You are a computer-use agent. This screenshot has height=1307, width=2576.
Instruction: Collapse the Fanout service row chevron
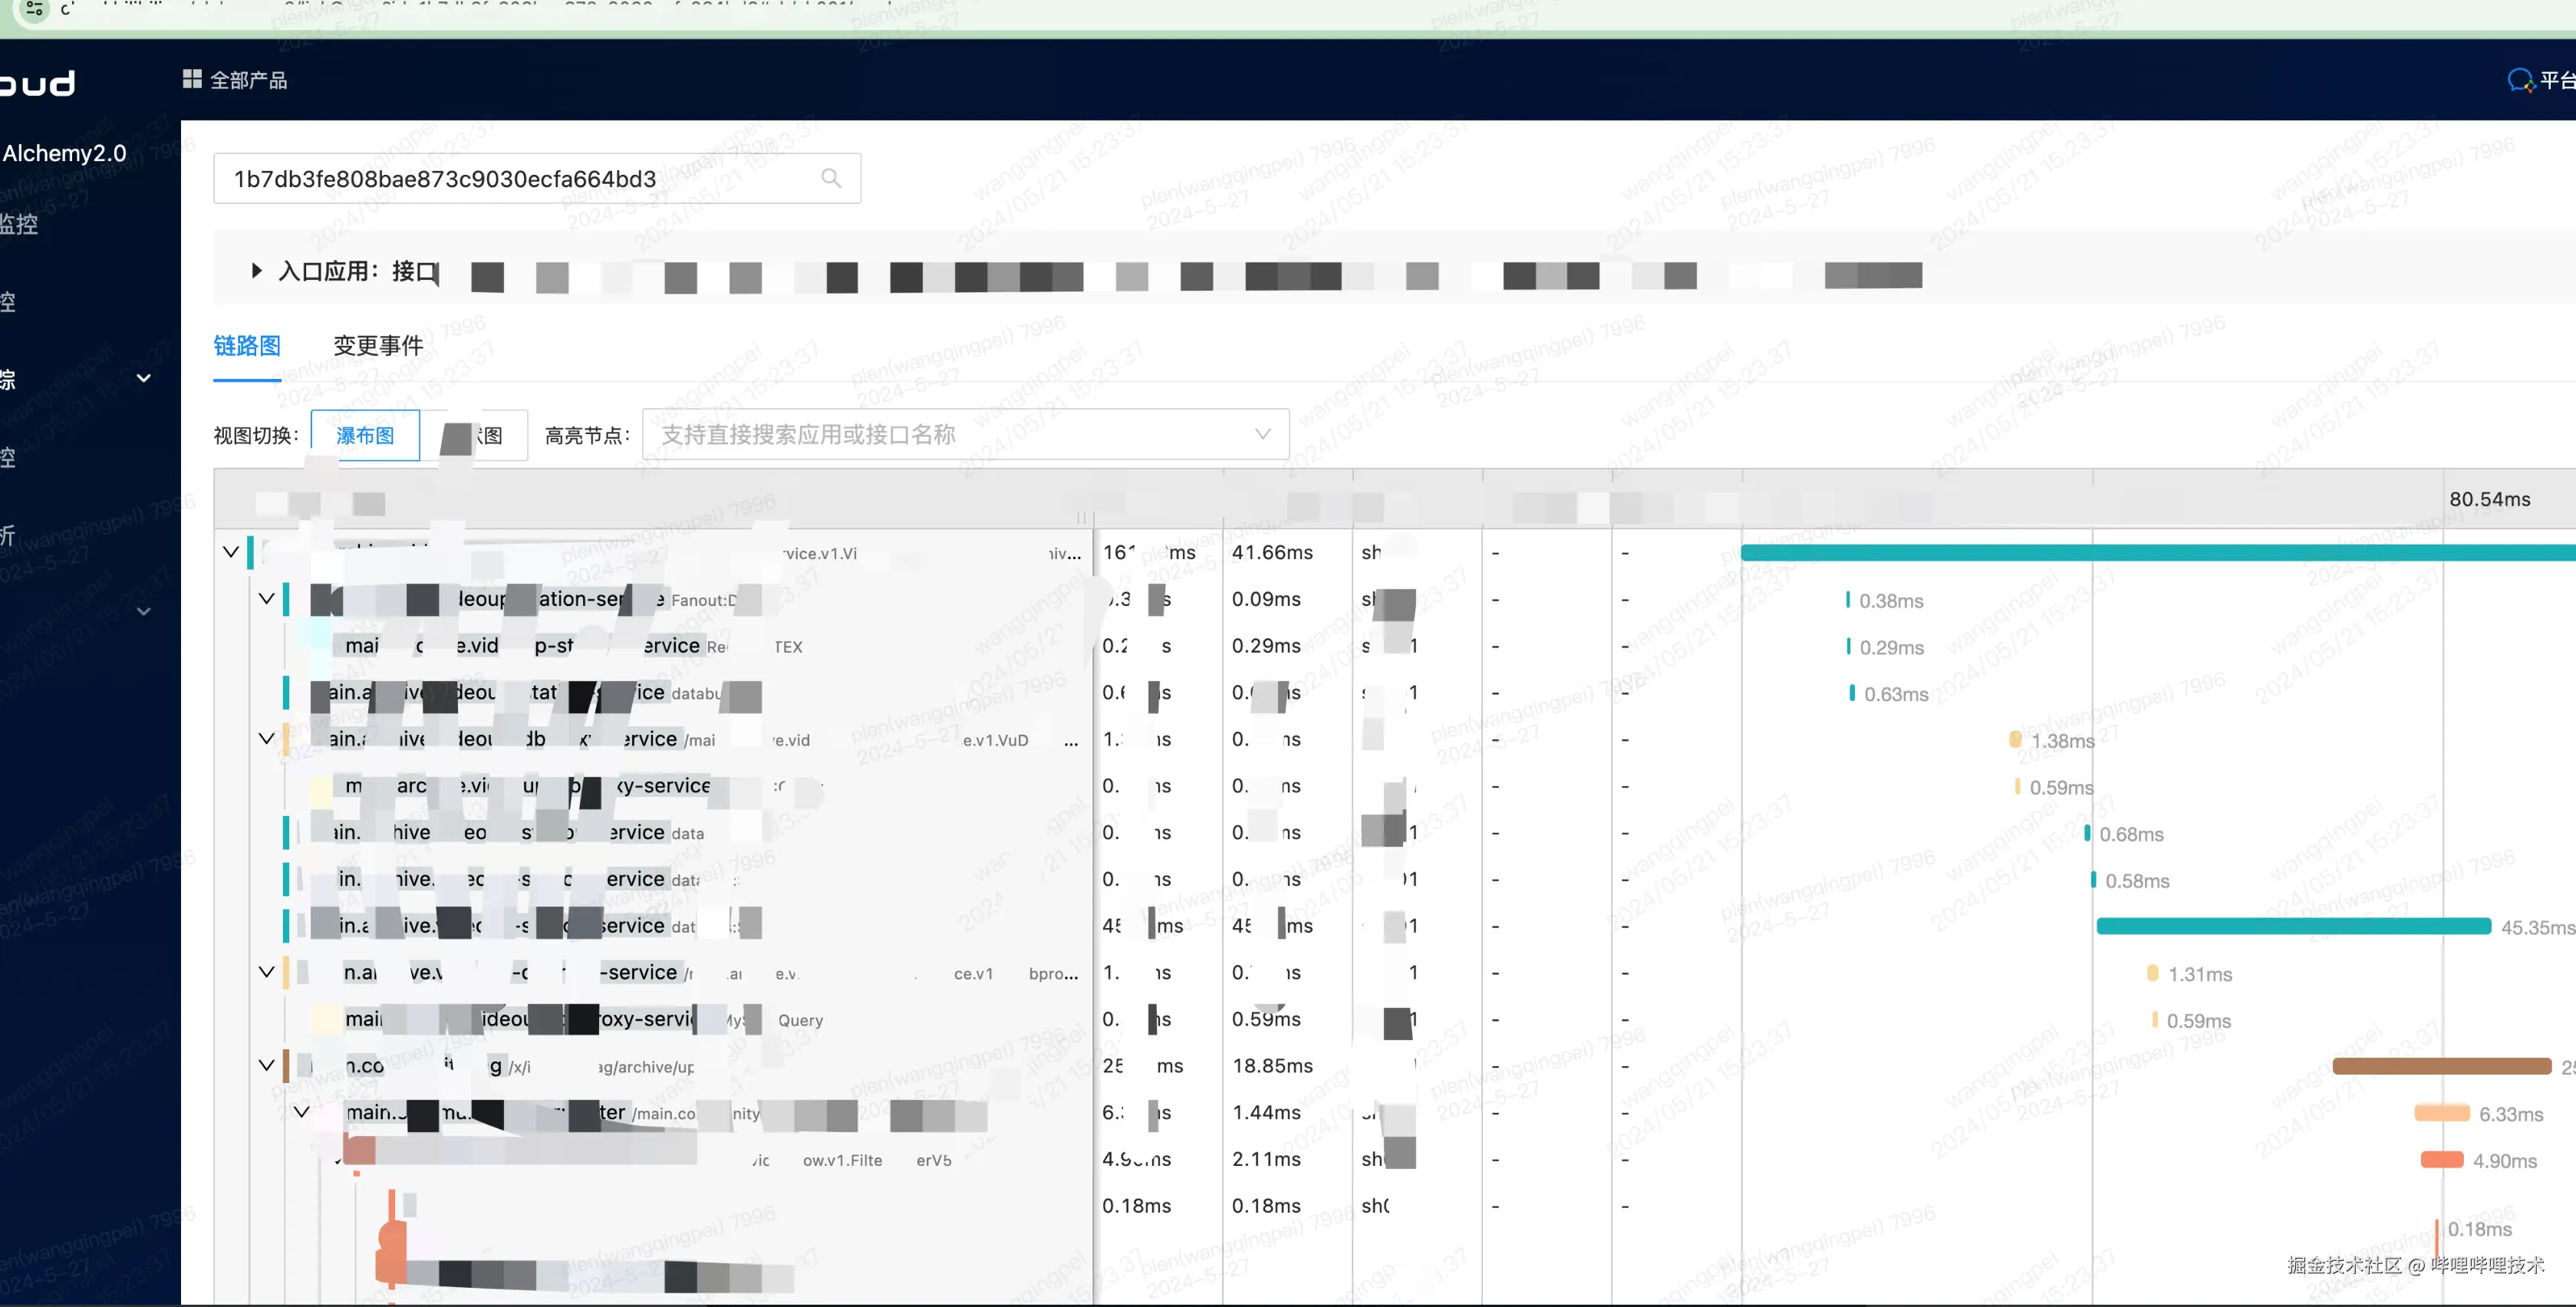266,599
